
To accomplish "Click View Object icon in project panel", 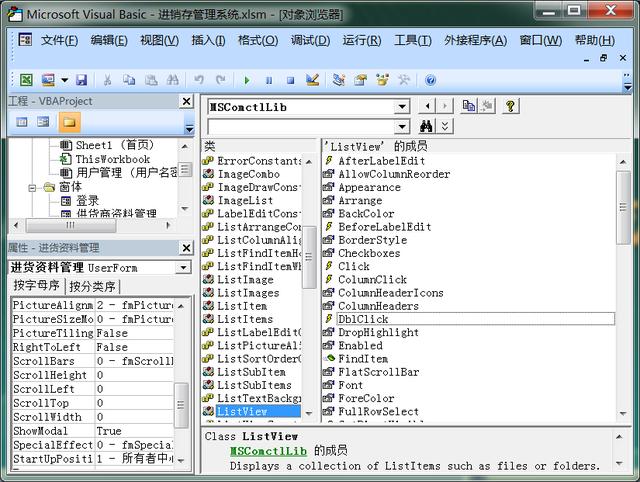I will coord(43,122).
